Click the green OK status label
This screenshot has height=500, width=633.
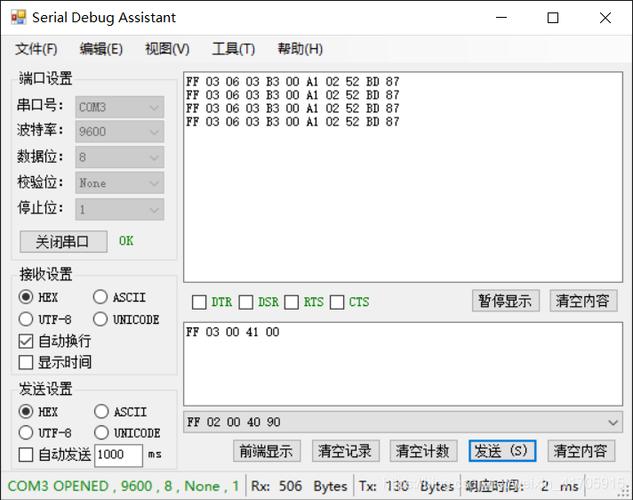[x=126, y=241]
